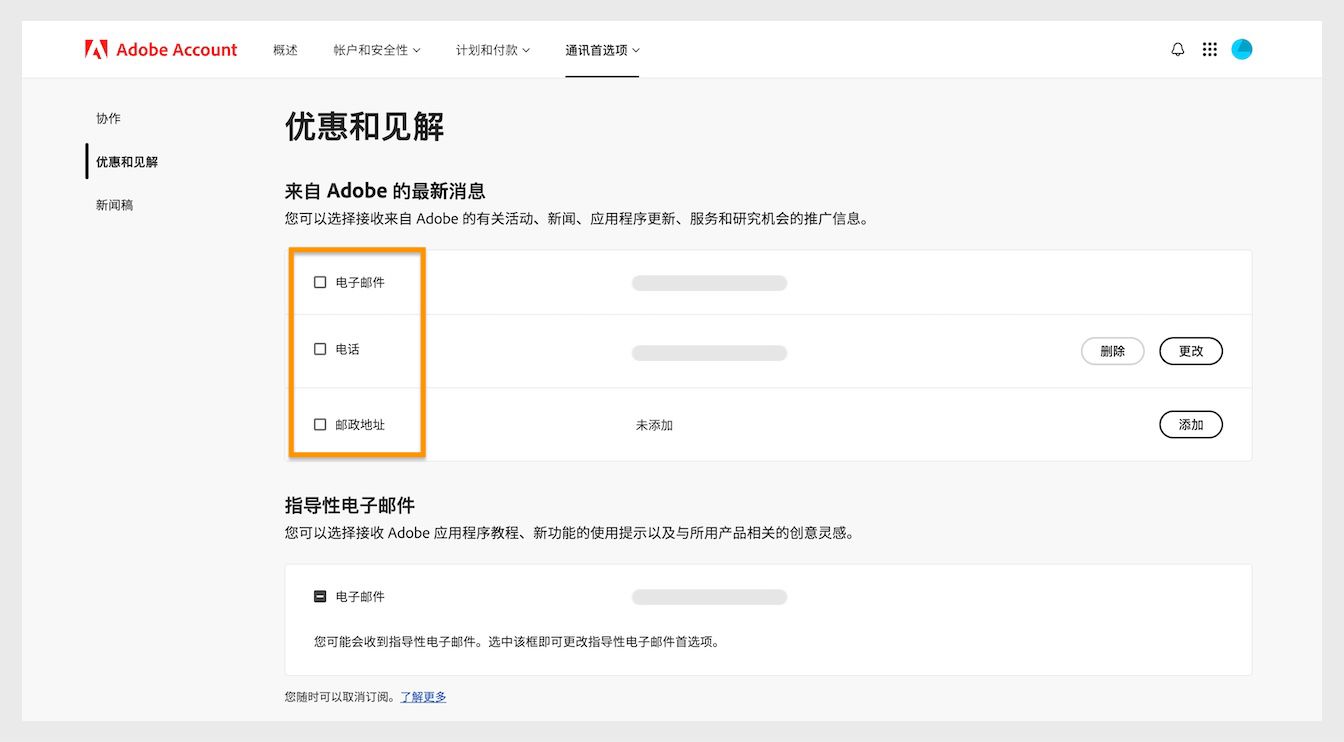Image resolution: width=1344 pixels, height=742 pixels.
Task: Select 优惠和见解 in the sidebar
Action: click(126, 161)
